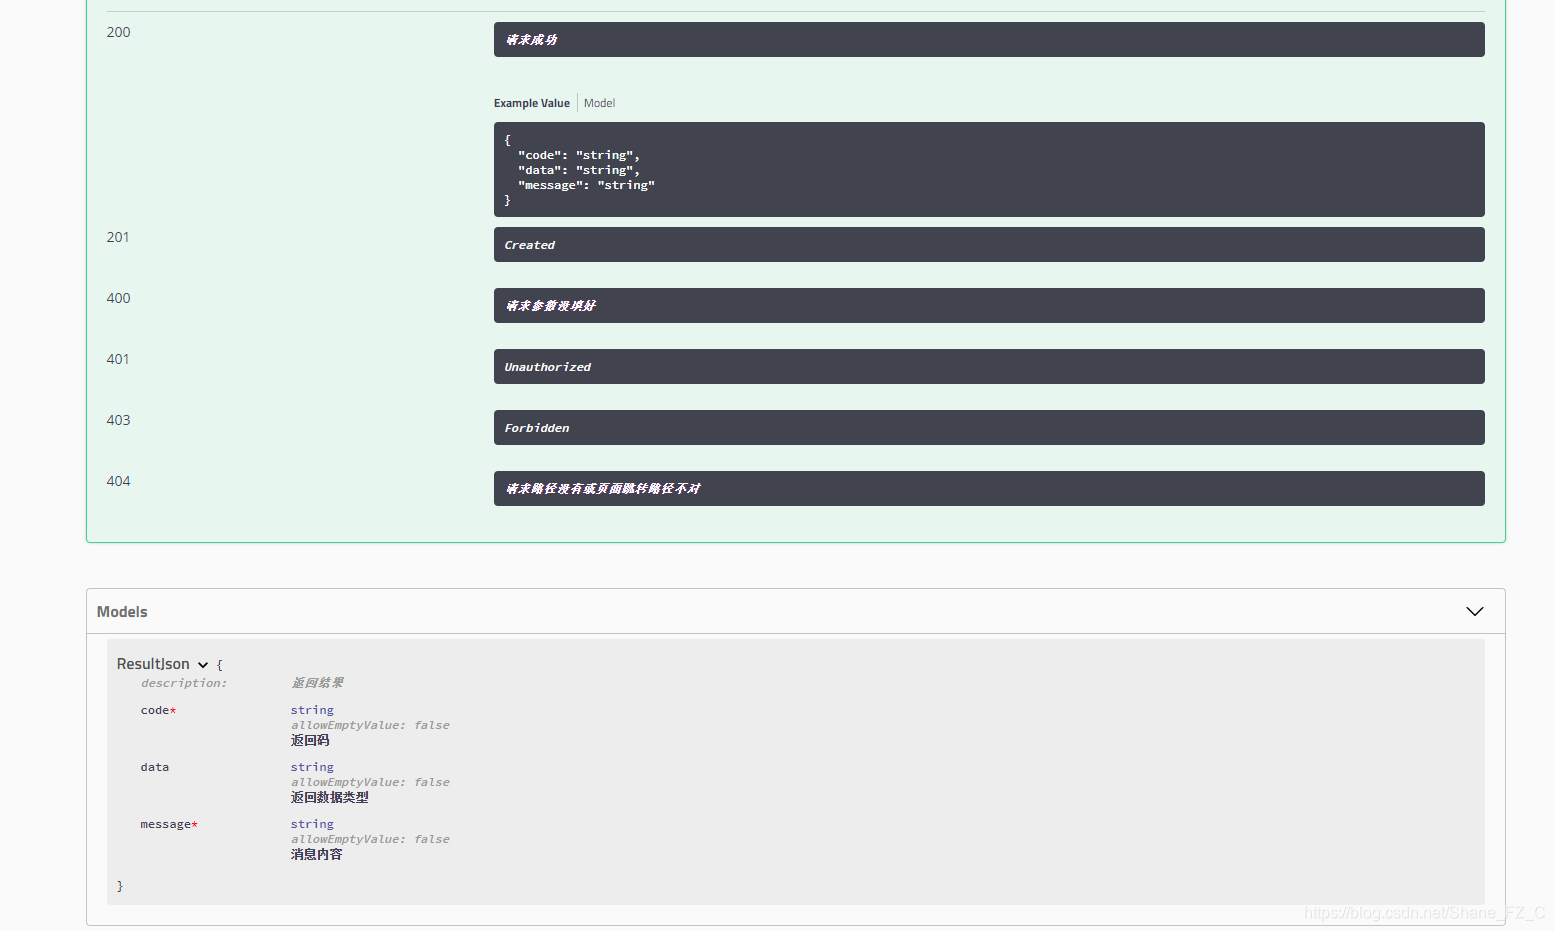Click the string type of code
Image resolution: width=1554 pixels, height=931 pixels.
312,710
